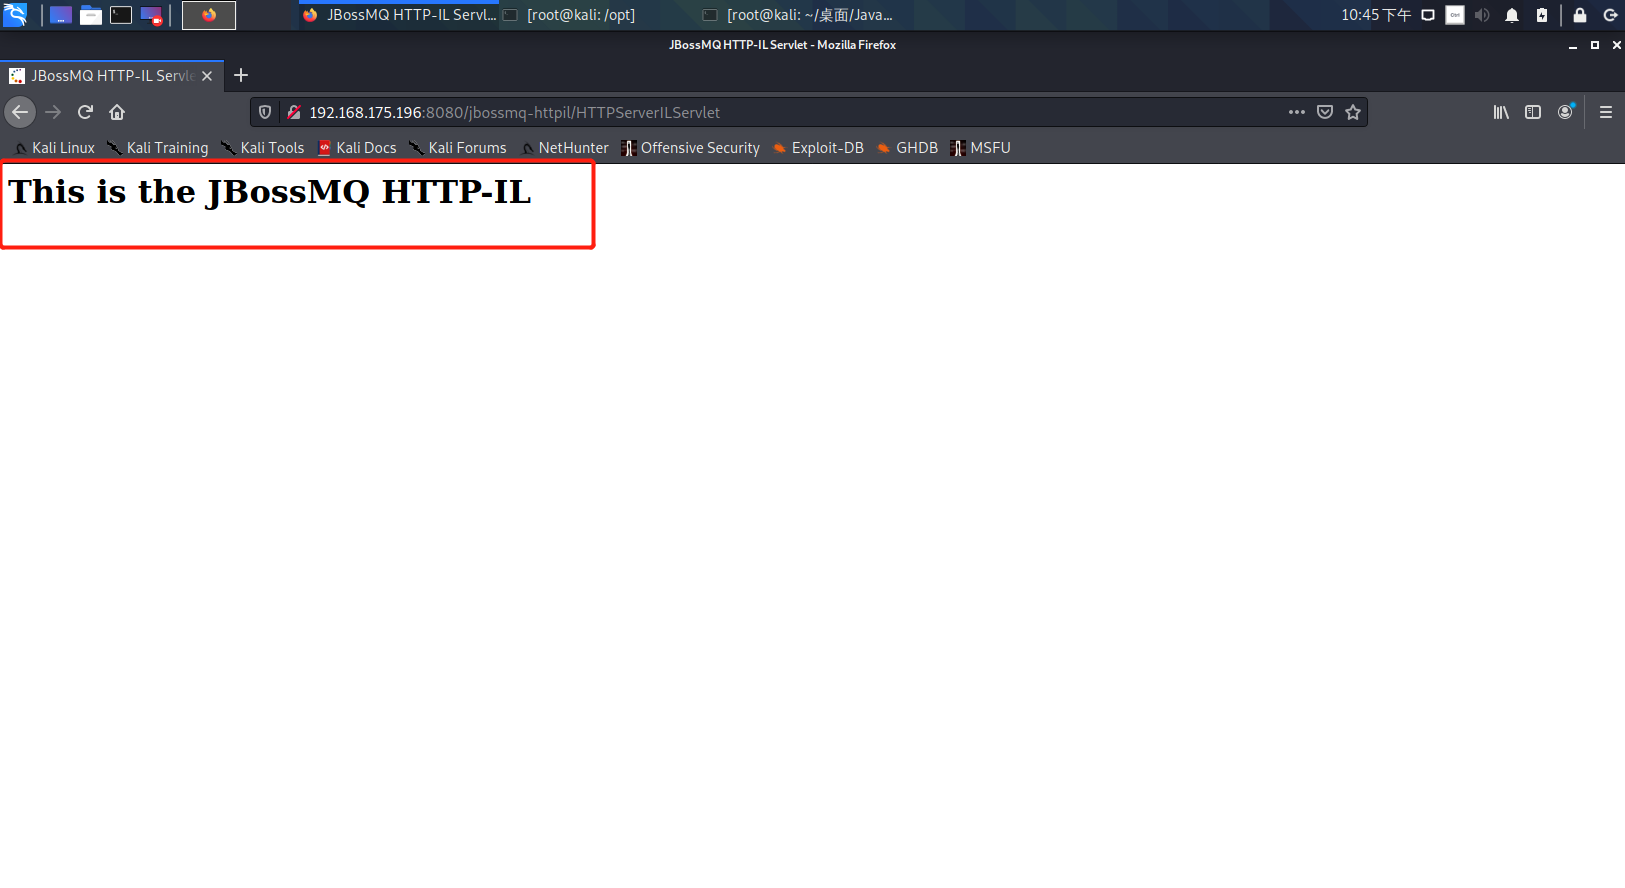The image size is (1625, 888).
Task: Open the Firefox home page
Action: point(117,112)
